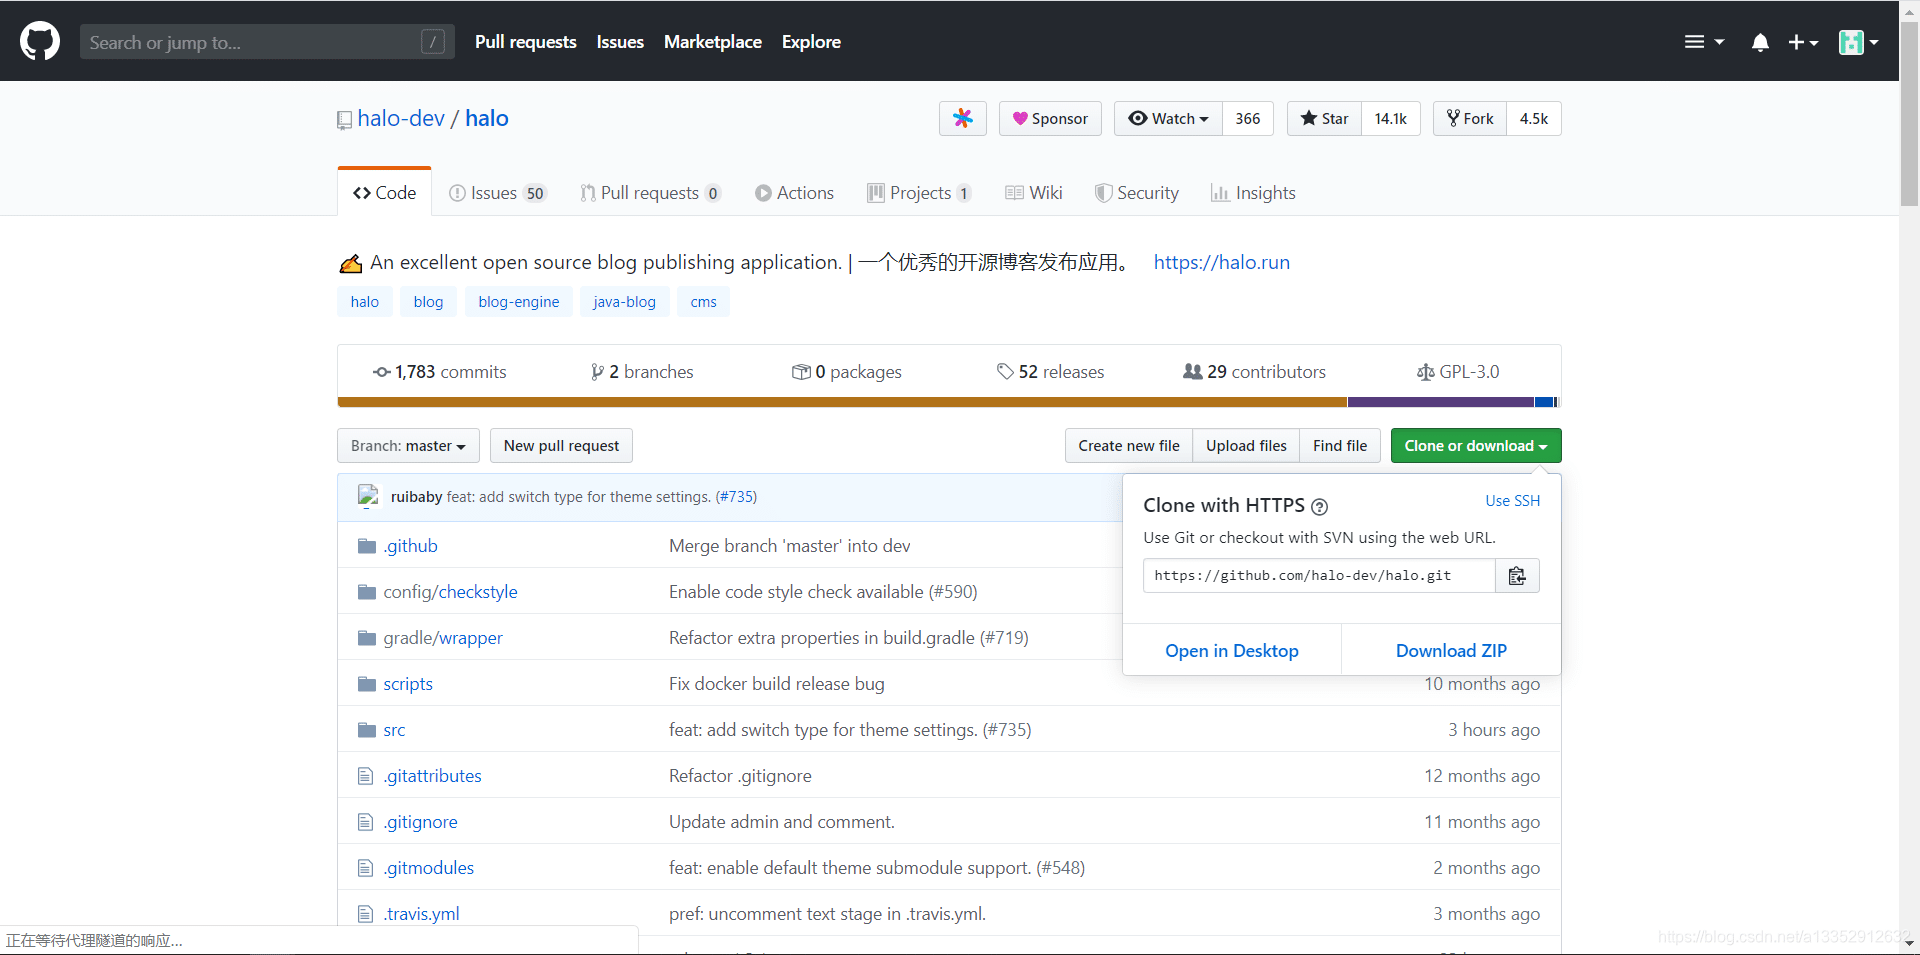
Task: Open the .gitignore file
Action: click(421, 822)
